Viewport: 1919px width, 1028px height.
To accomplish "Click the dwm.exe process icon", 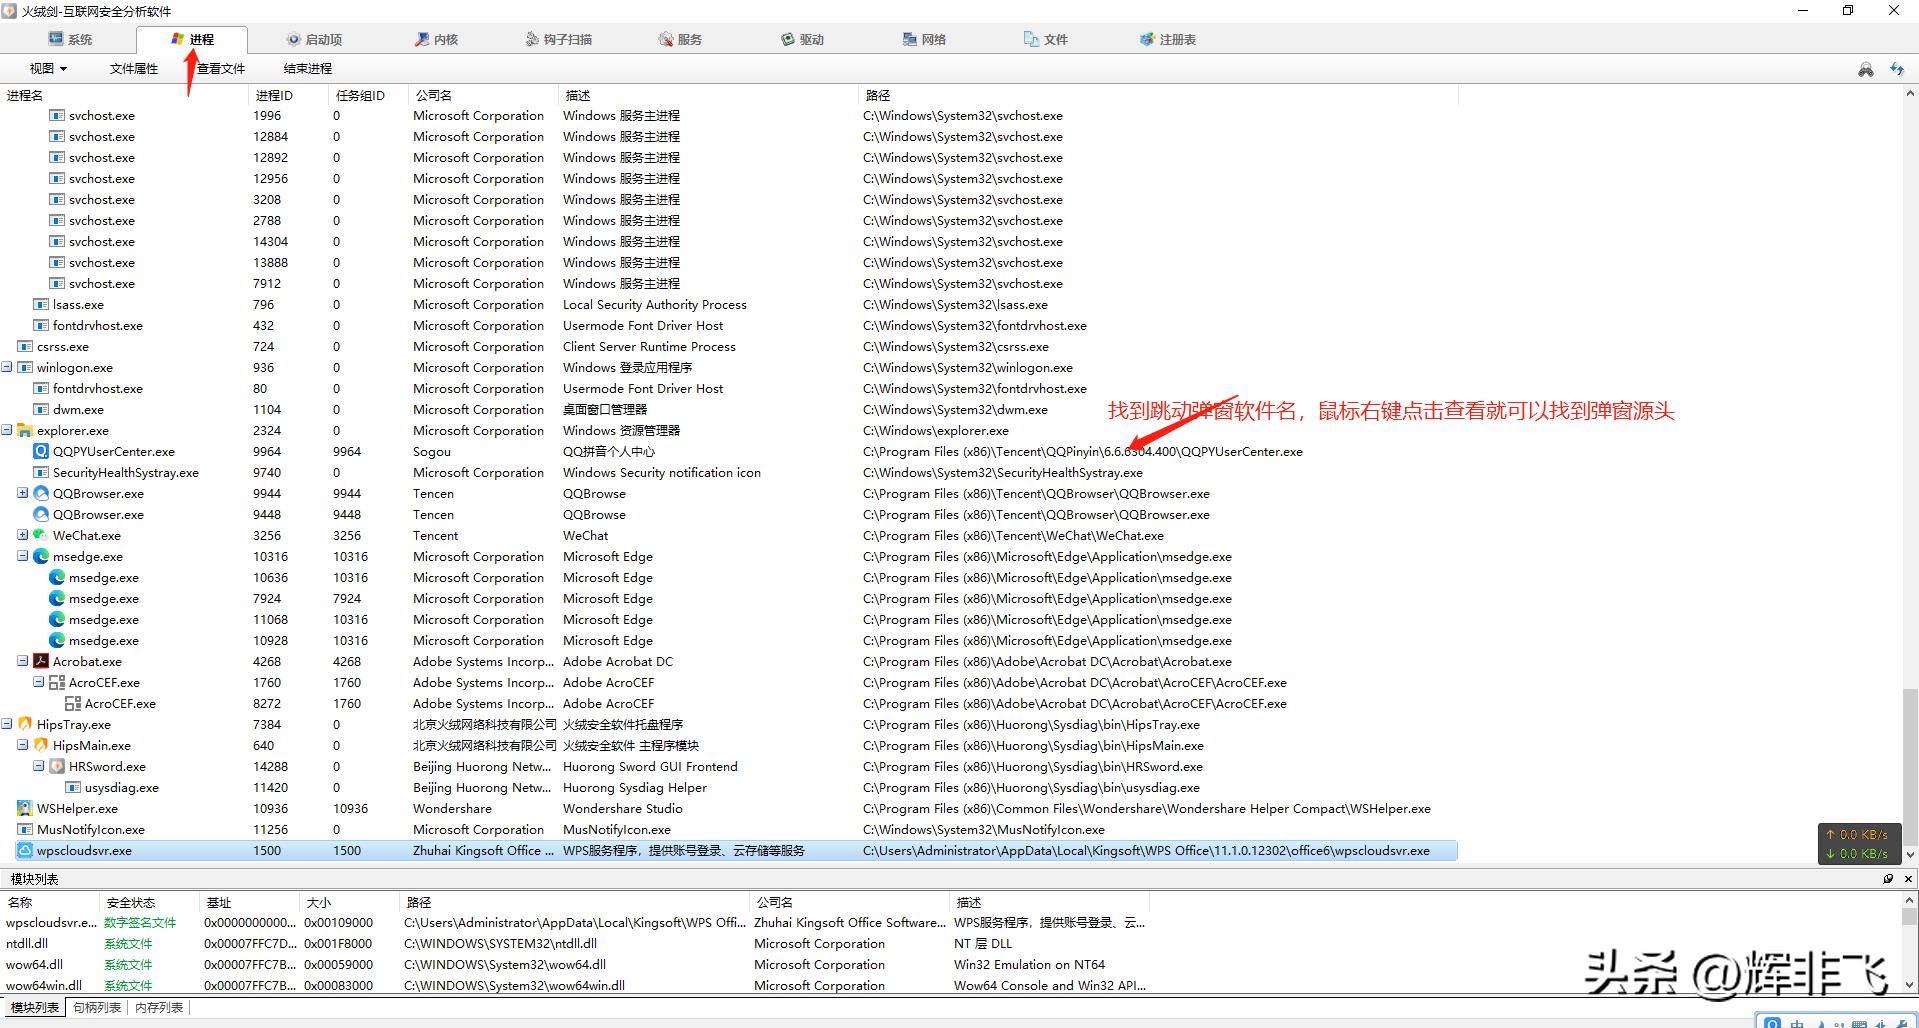I will [41, 410].
